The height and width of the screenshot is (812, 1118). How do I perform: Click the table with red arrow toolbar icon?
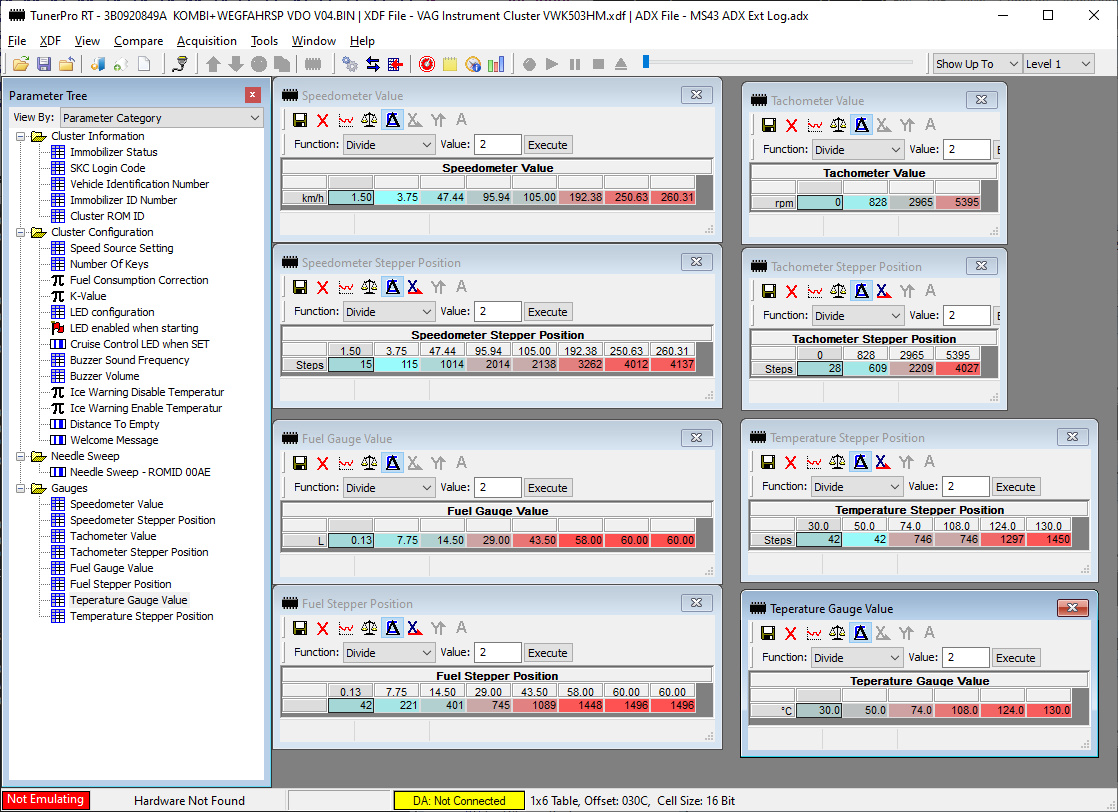tap(395, 64)
